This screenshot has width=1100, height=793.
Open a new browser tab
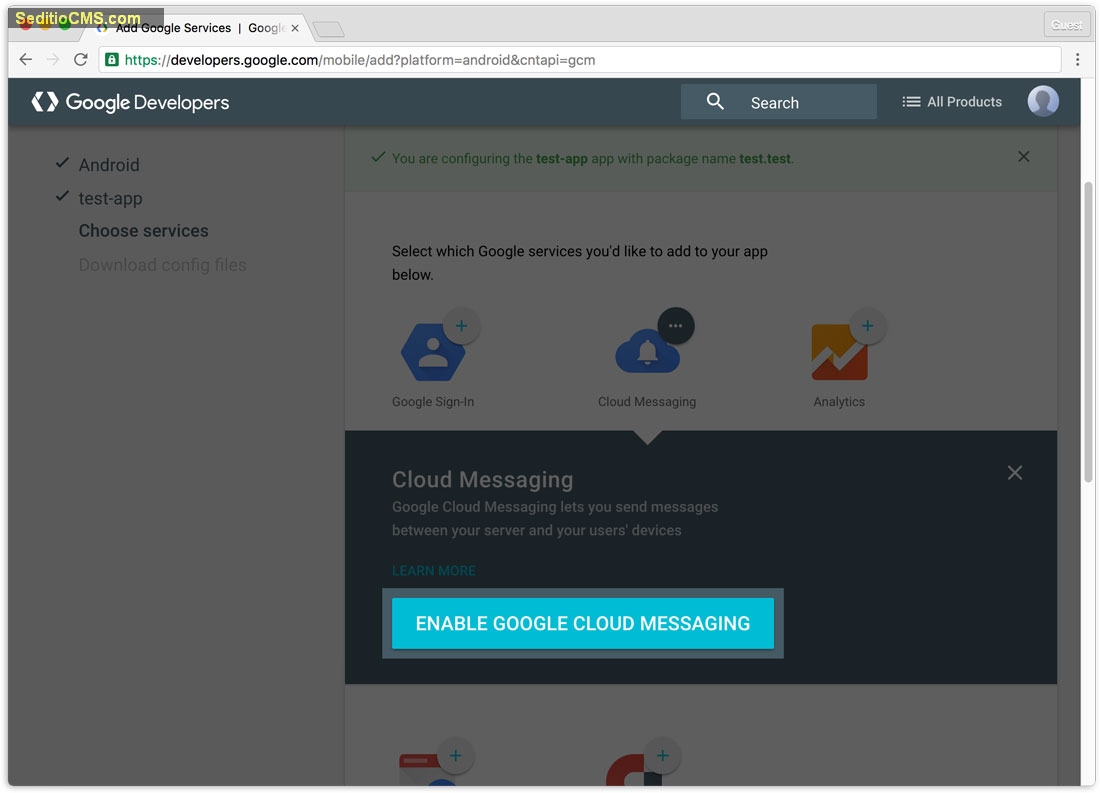point(328,29)
